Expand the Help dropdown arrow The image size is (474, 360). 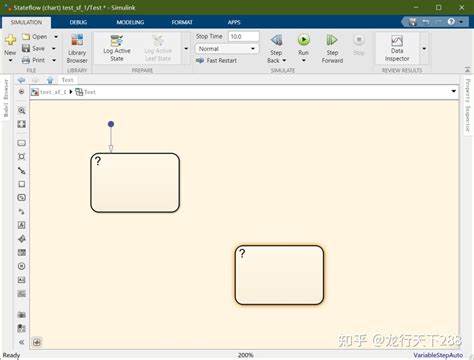point(461,22)
